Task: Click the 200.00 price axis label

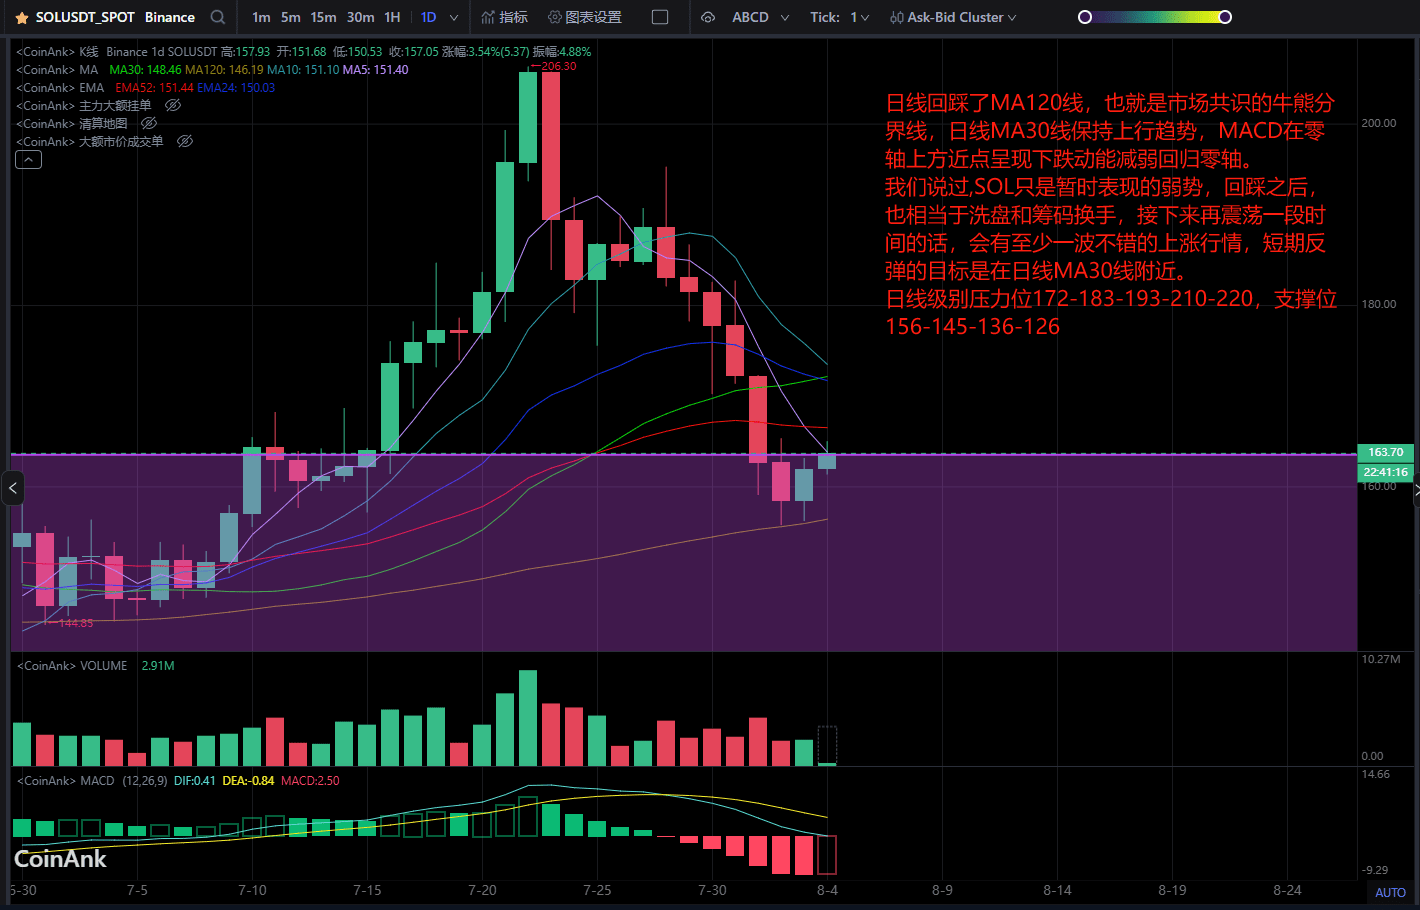Action: [1379, 123]
